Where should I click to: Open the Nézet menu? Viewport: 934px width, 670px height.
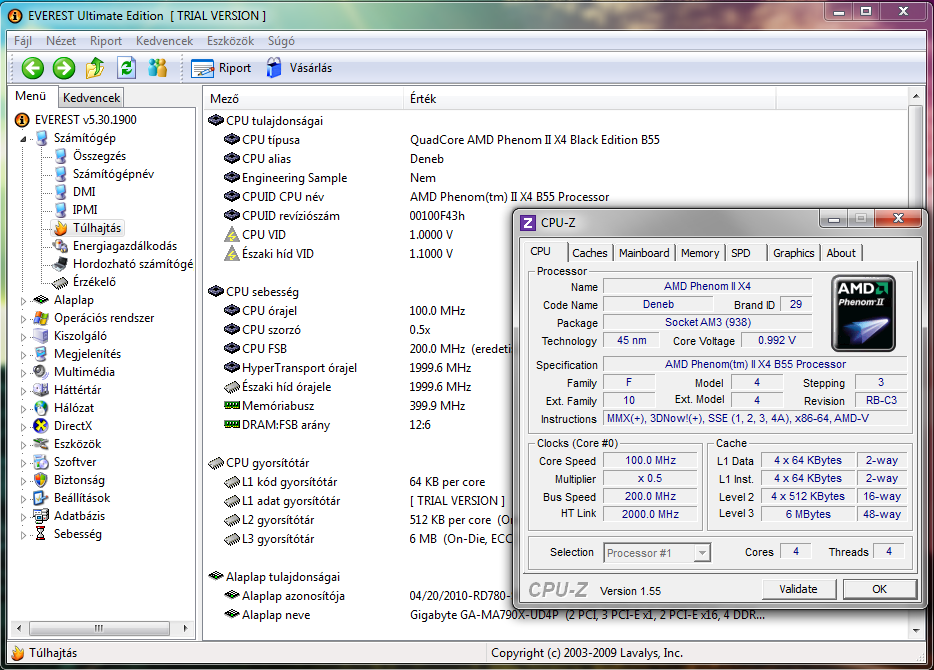tap(61, 41)
